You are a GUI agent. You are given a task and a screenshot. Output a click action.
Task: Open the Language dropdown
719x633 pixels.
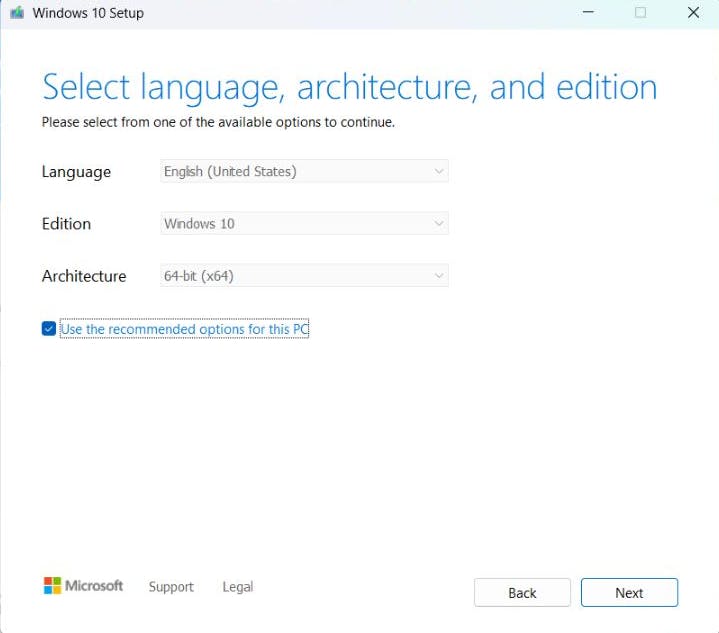pos(304,171)
